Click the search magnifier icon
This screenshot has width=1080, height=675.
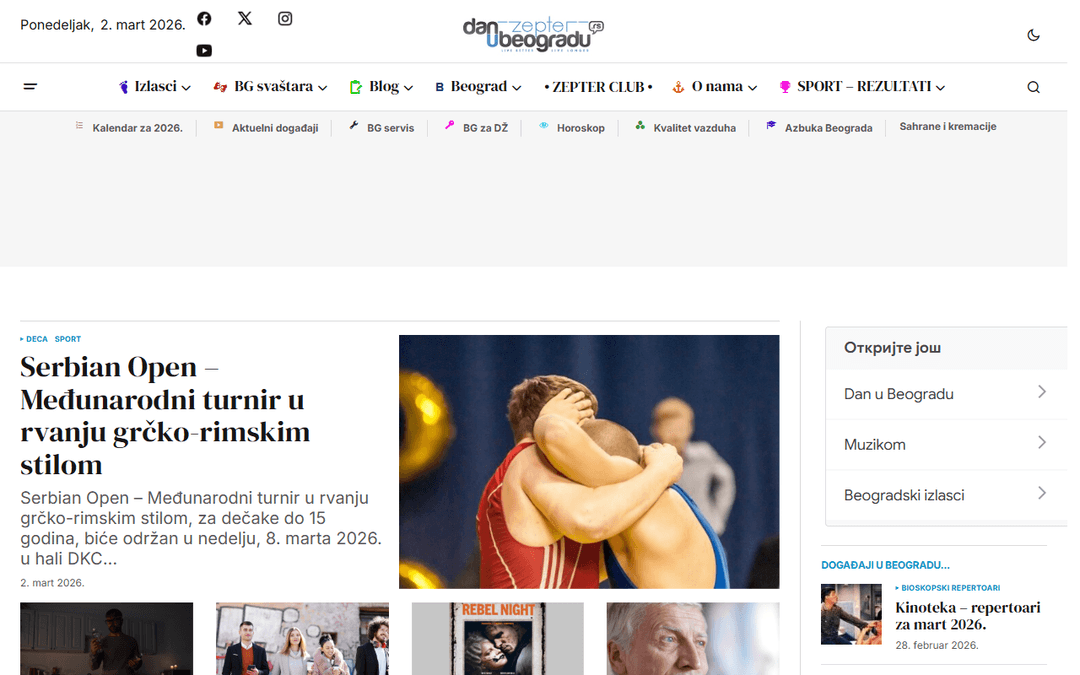(x=1033, y=87)
